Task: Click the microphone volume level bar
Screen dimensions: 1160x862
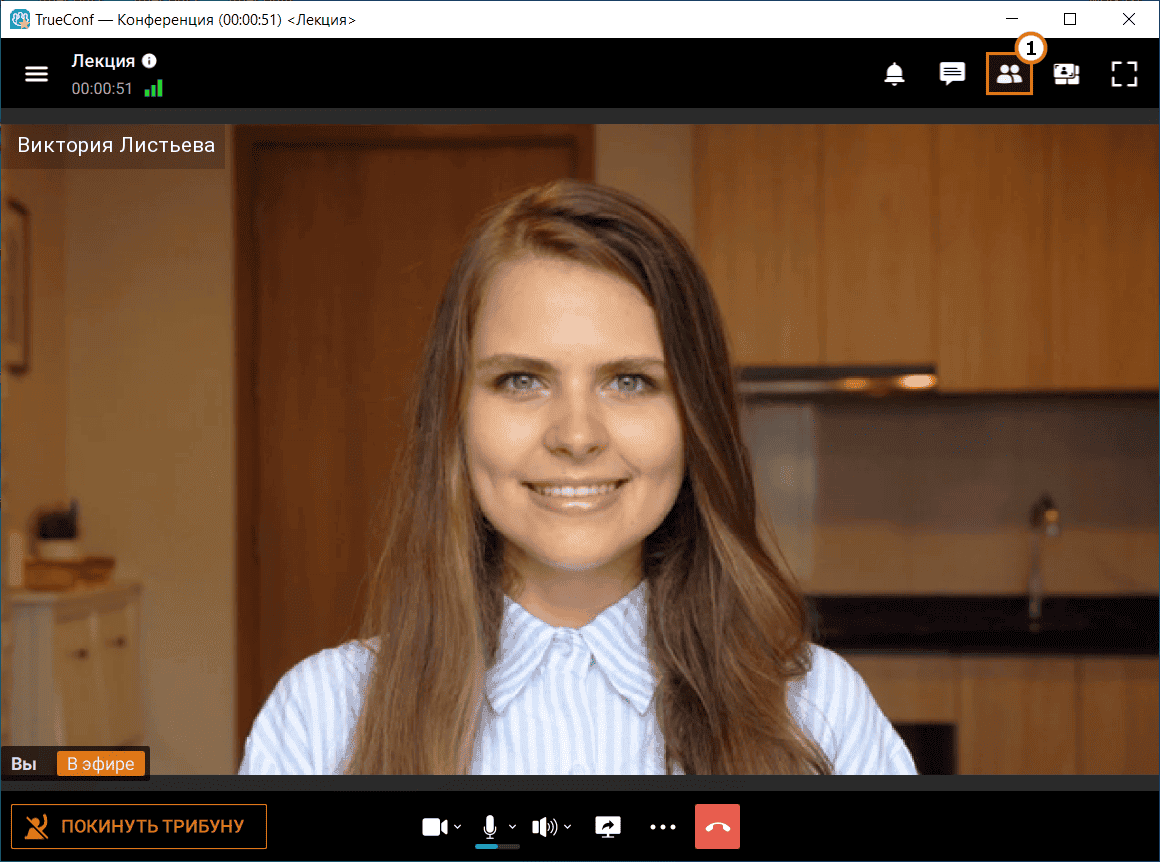Action: 497,846
